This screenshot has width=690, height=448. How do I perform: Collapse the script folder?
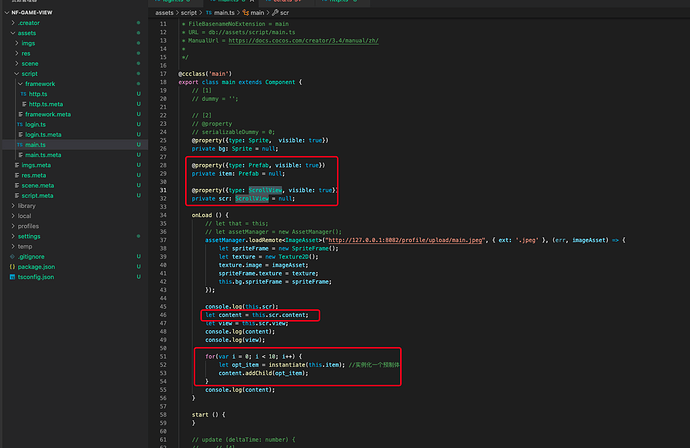[x=30, y=74]
